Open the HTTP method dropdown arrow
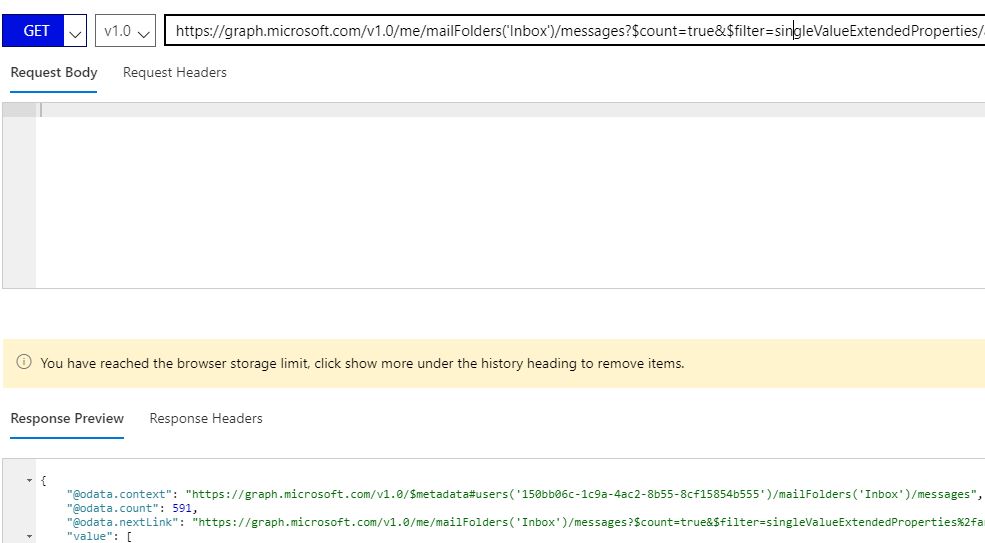 [75, 31]
